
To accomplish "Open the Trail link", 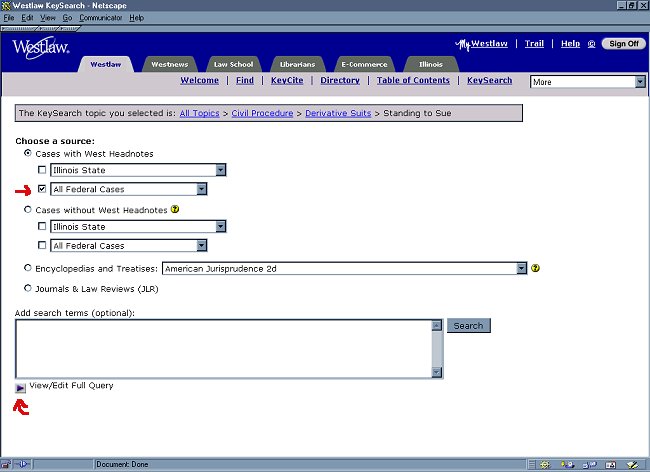I will click(534, 44).
